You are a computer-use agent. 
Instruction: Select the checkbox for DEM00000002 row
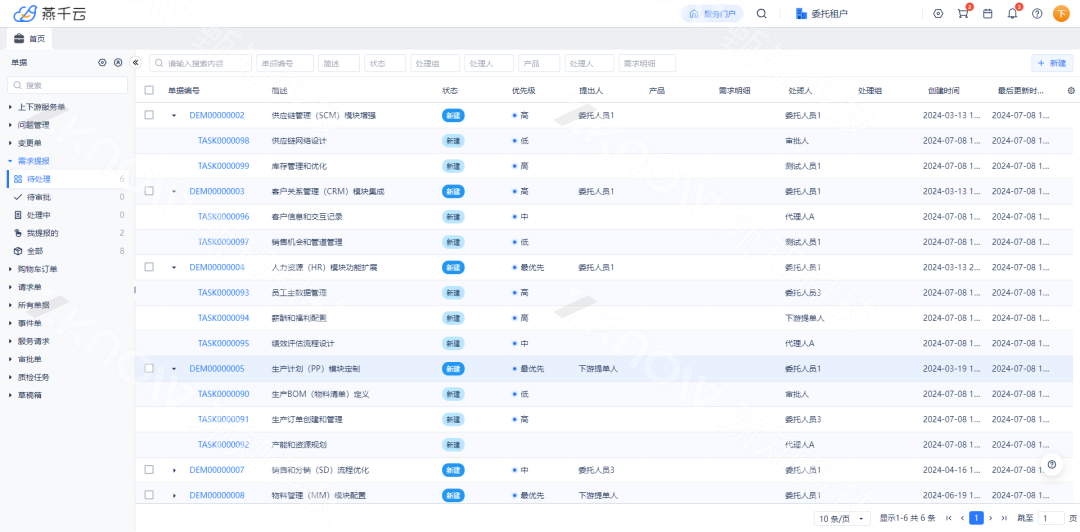click(x=149, y=115)
